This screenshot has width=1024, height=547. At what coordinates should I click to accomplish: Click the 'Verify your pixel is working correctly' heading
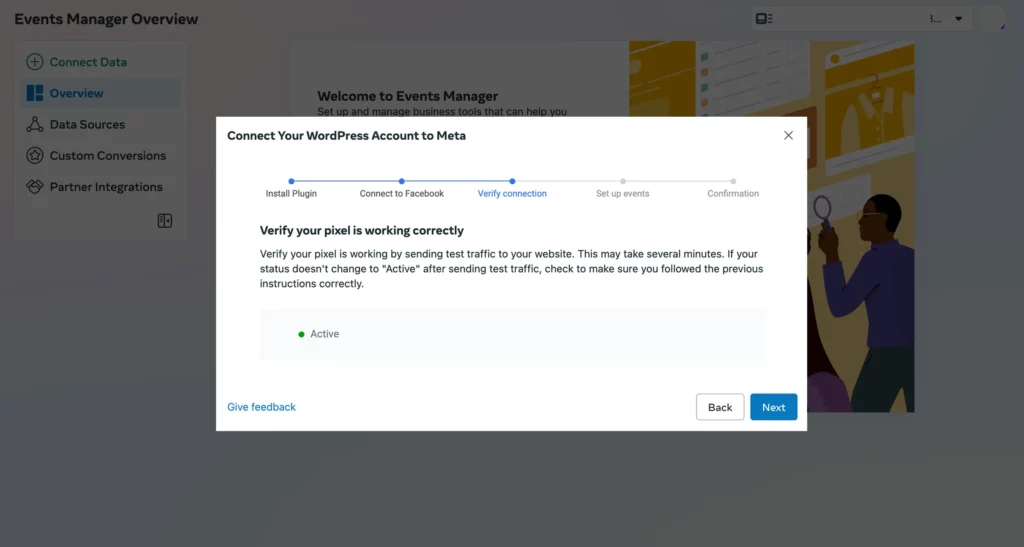click(x=362, y=230)
